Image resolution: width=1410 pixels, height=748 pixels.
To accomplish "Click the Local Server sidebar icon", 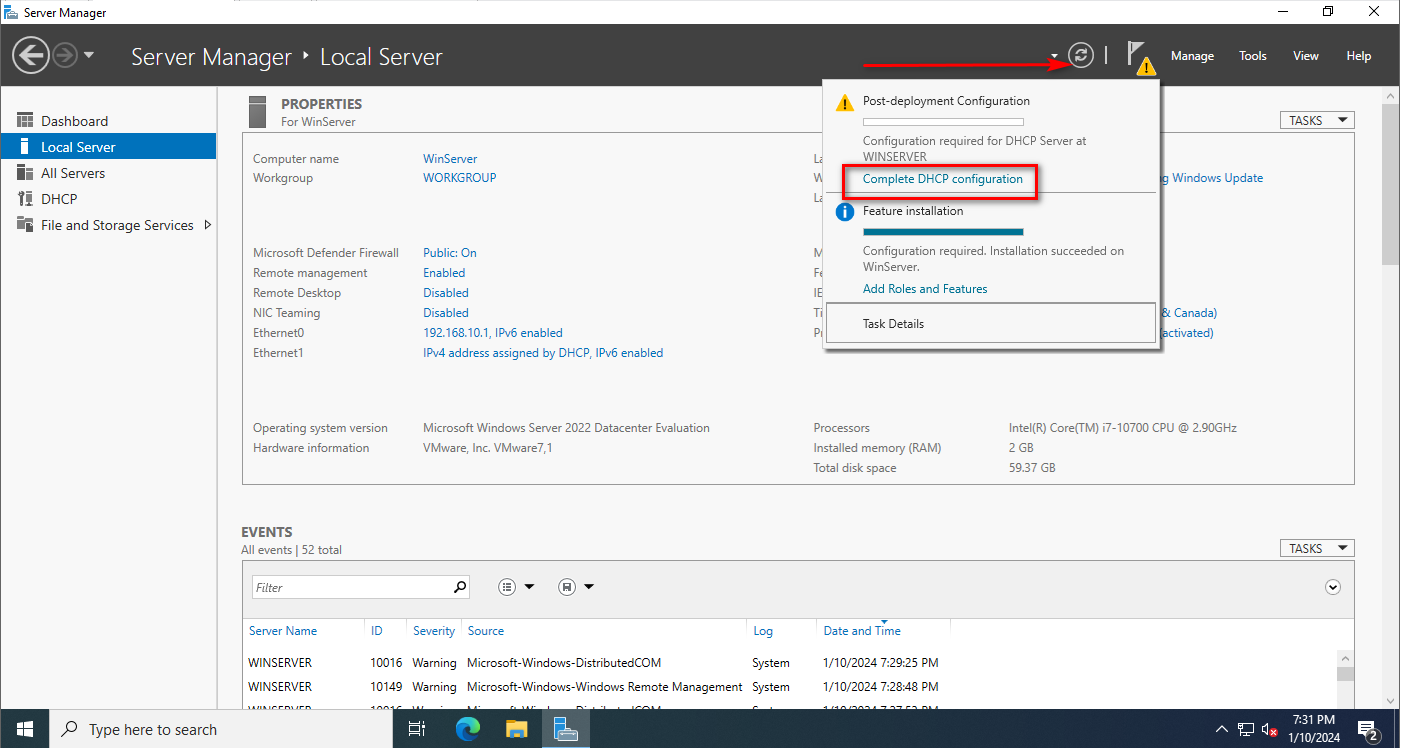I will 25,147.
